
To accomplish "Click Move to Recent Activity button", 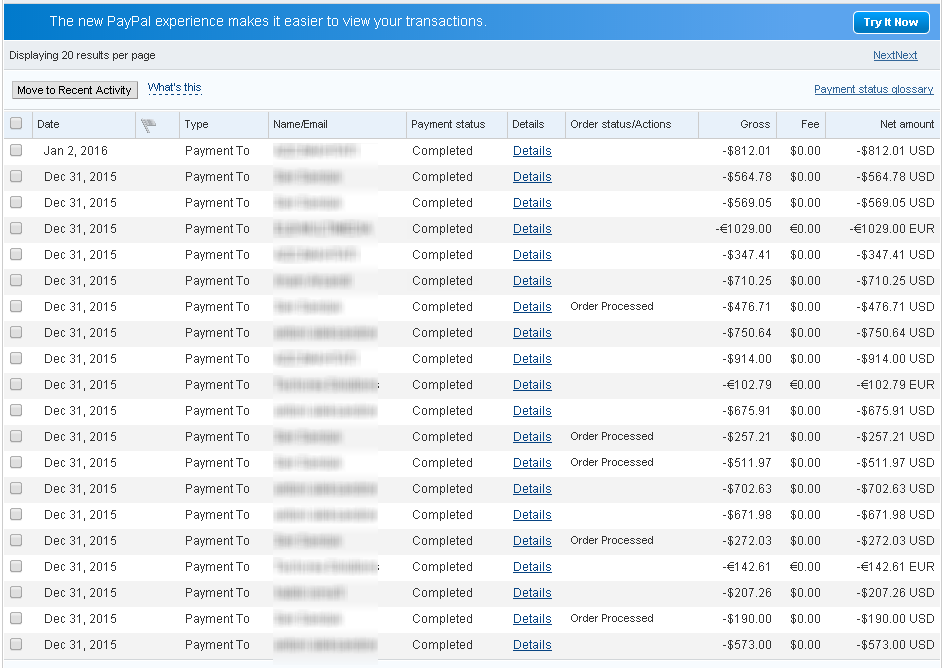I will tap(74, 90).
